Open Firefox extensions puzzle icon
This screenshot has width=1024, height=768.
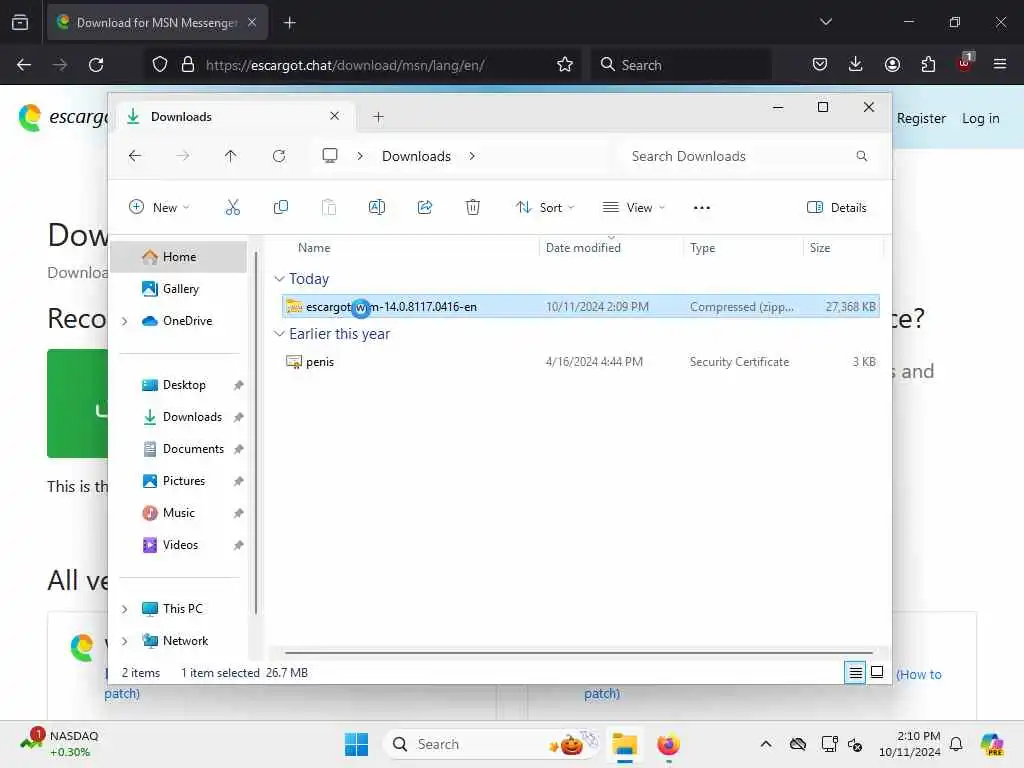pyautogui.click(x=928, y=64)
